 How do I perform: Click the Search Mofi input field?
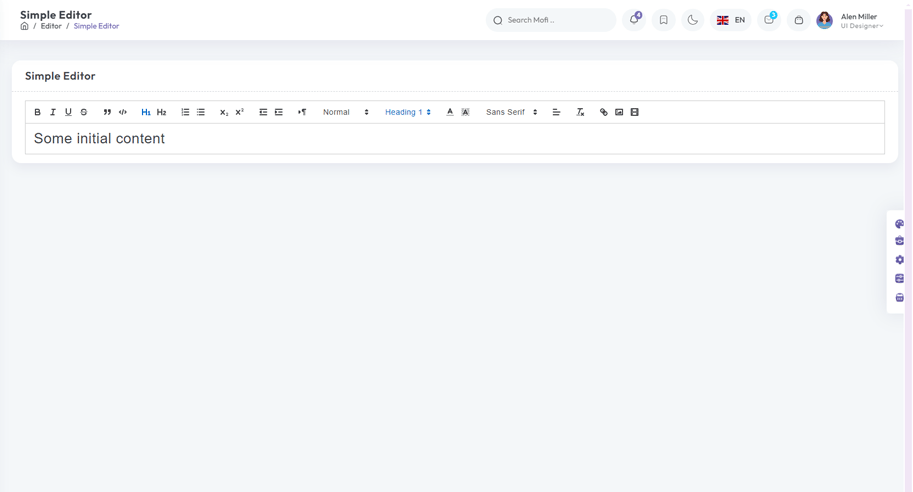pos(556,20)
